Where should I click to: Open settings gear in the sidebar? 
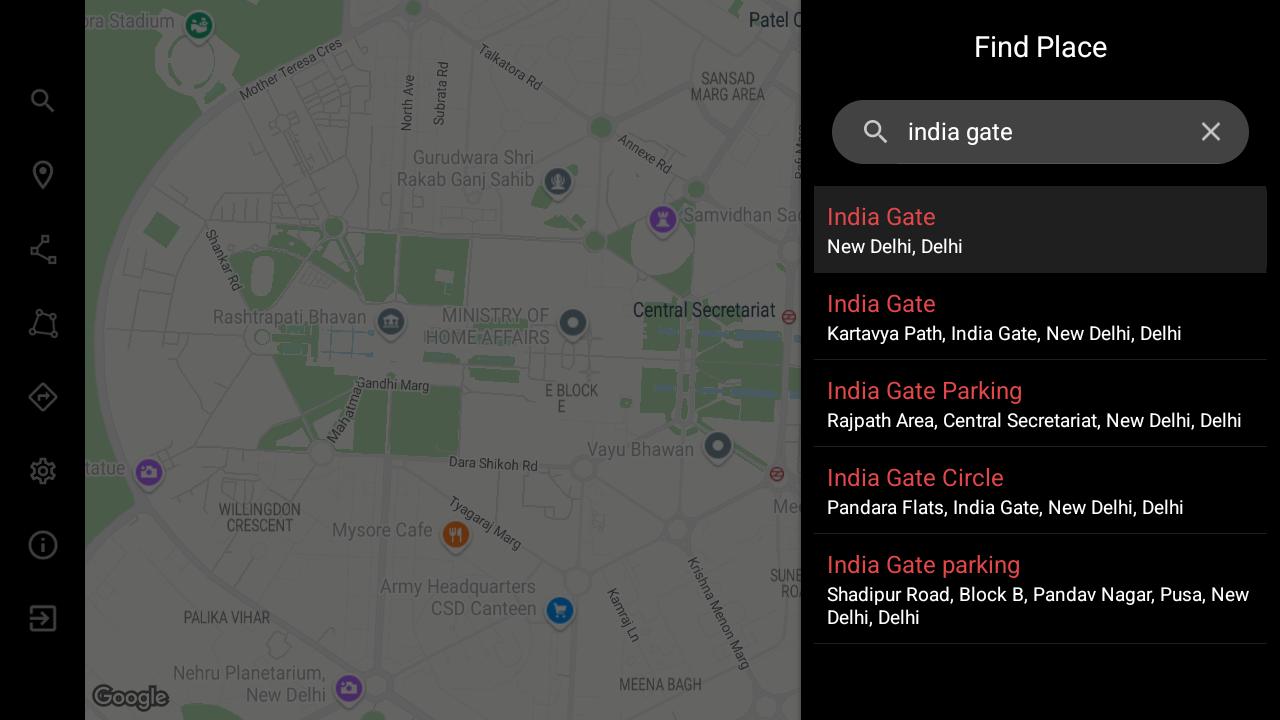tap(42, 471)
